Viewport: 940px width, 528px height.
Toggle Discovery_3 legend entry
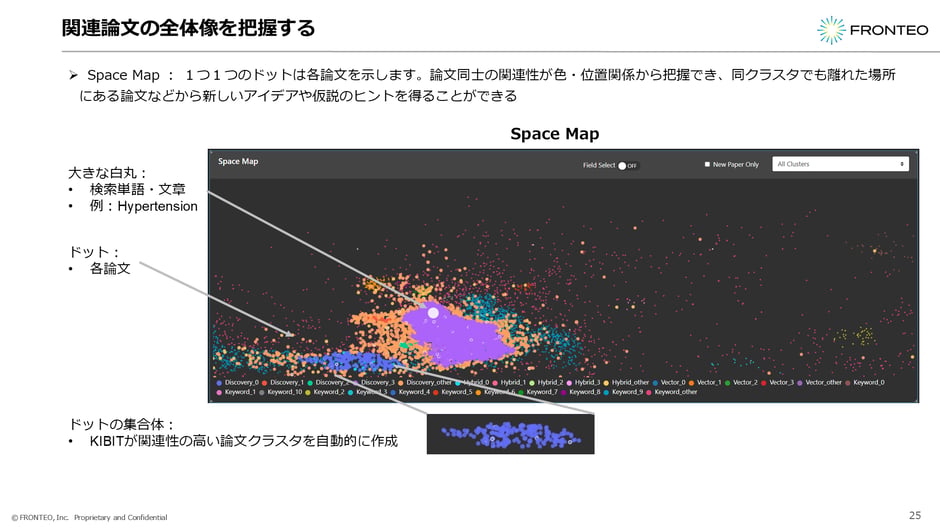pyautogui.click(x=374, y=382)
